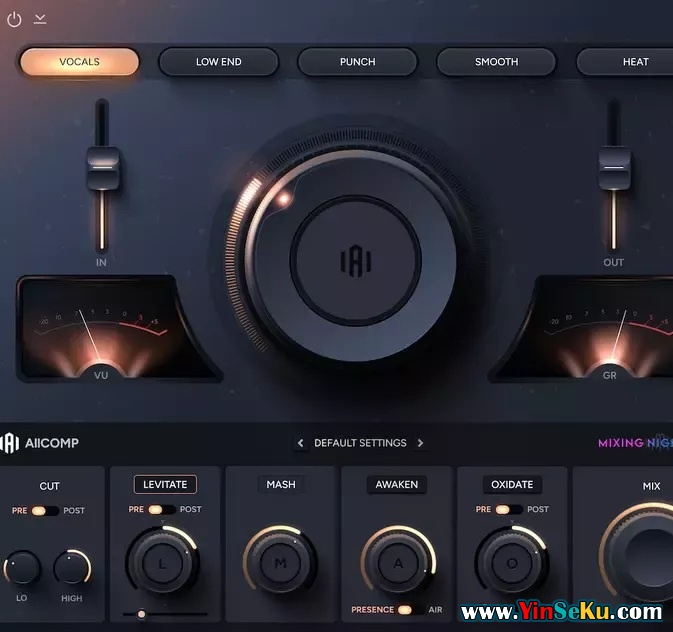Click the power bypass icon
Screen dimensions: 673x632
[14, 19]
